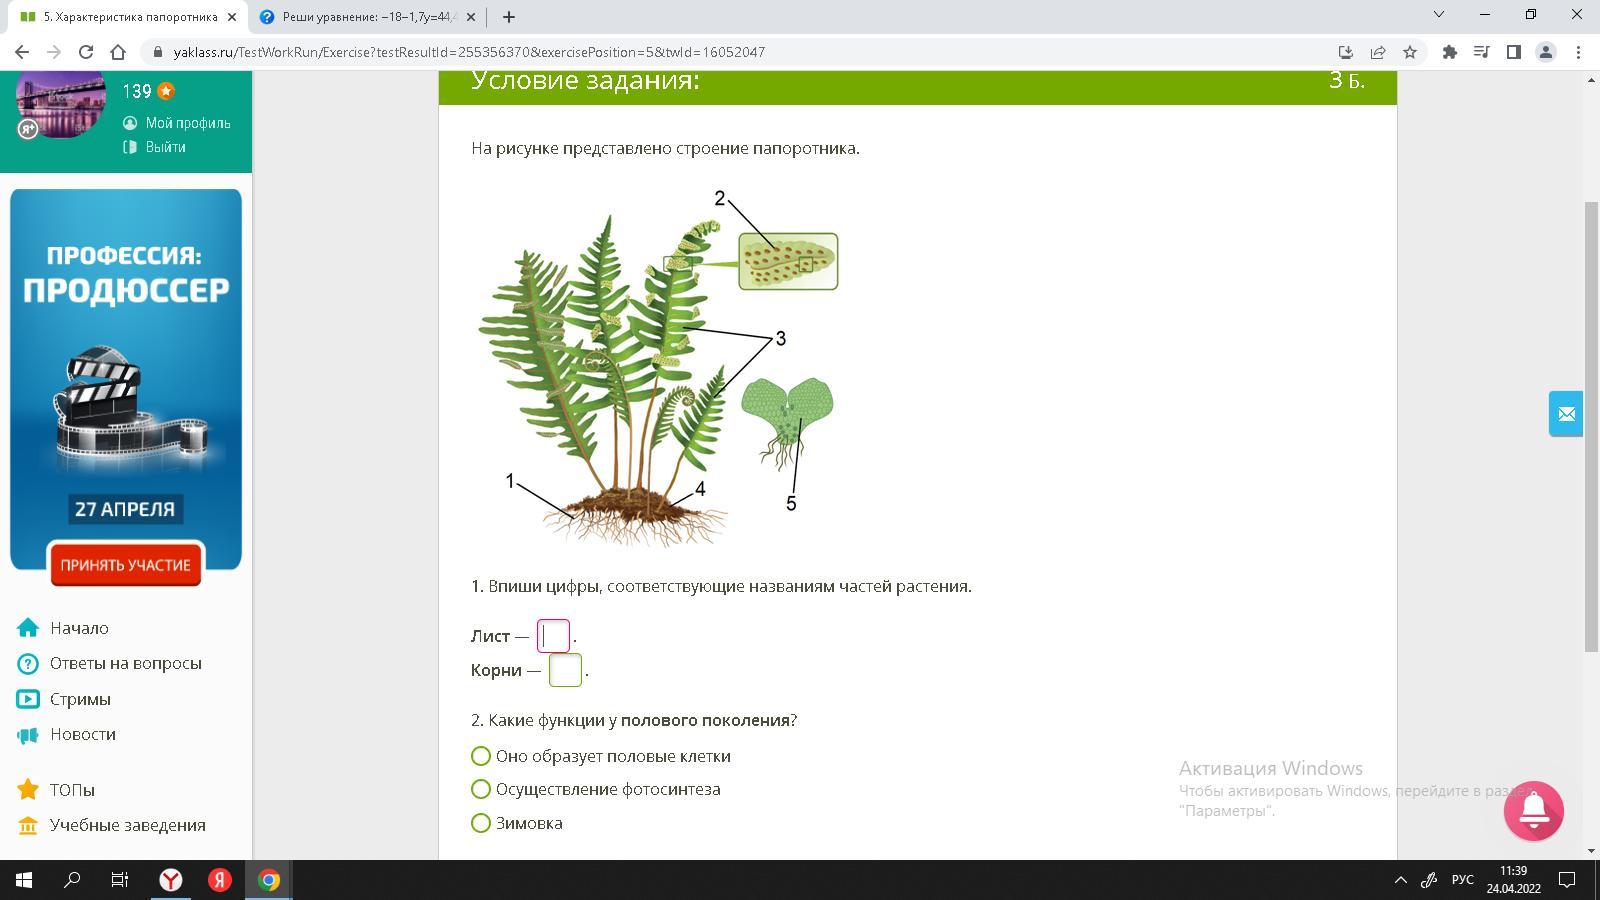Click the Профессия Продюссер ad banner

tap(126, 379)
